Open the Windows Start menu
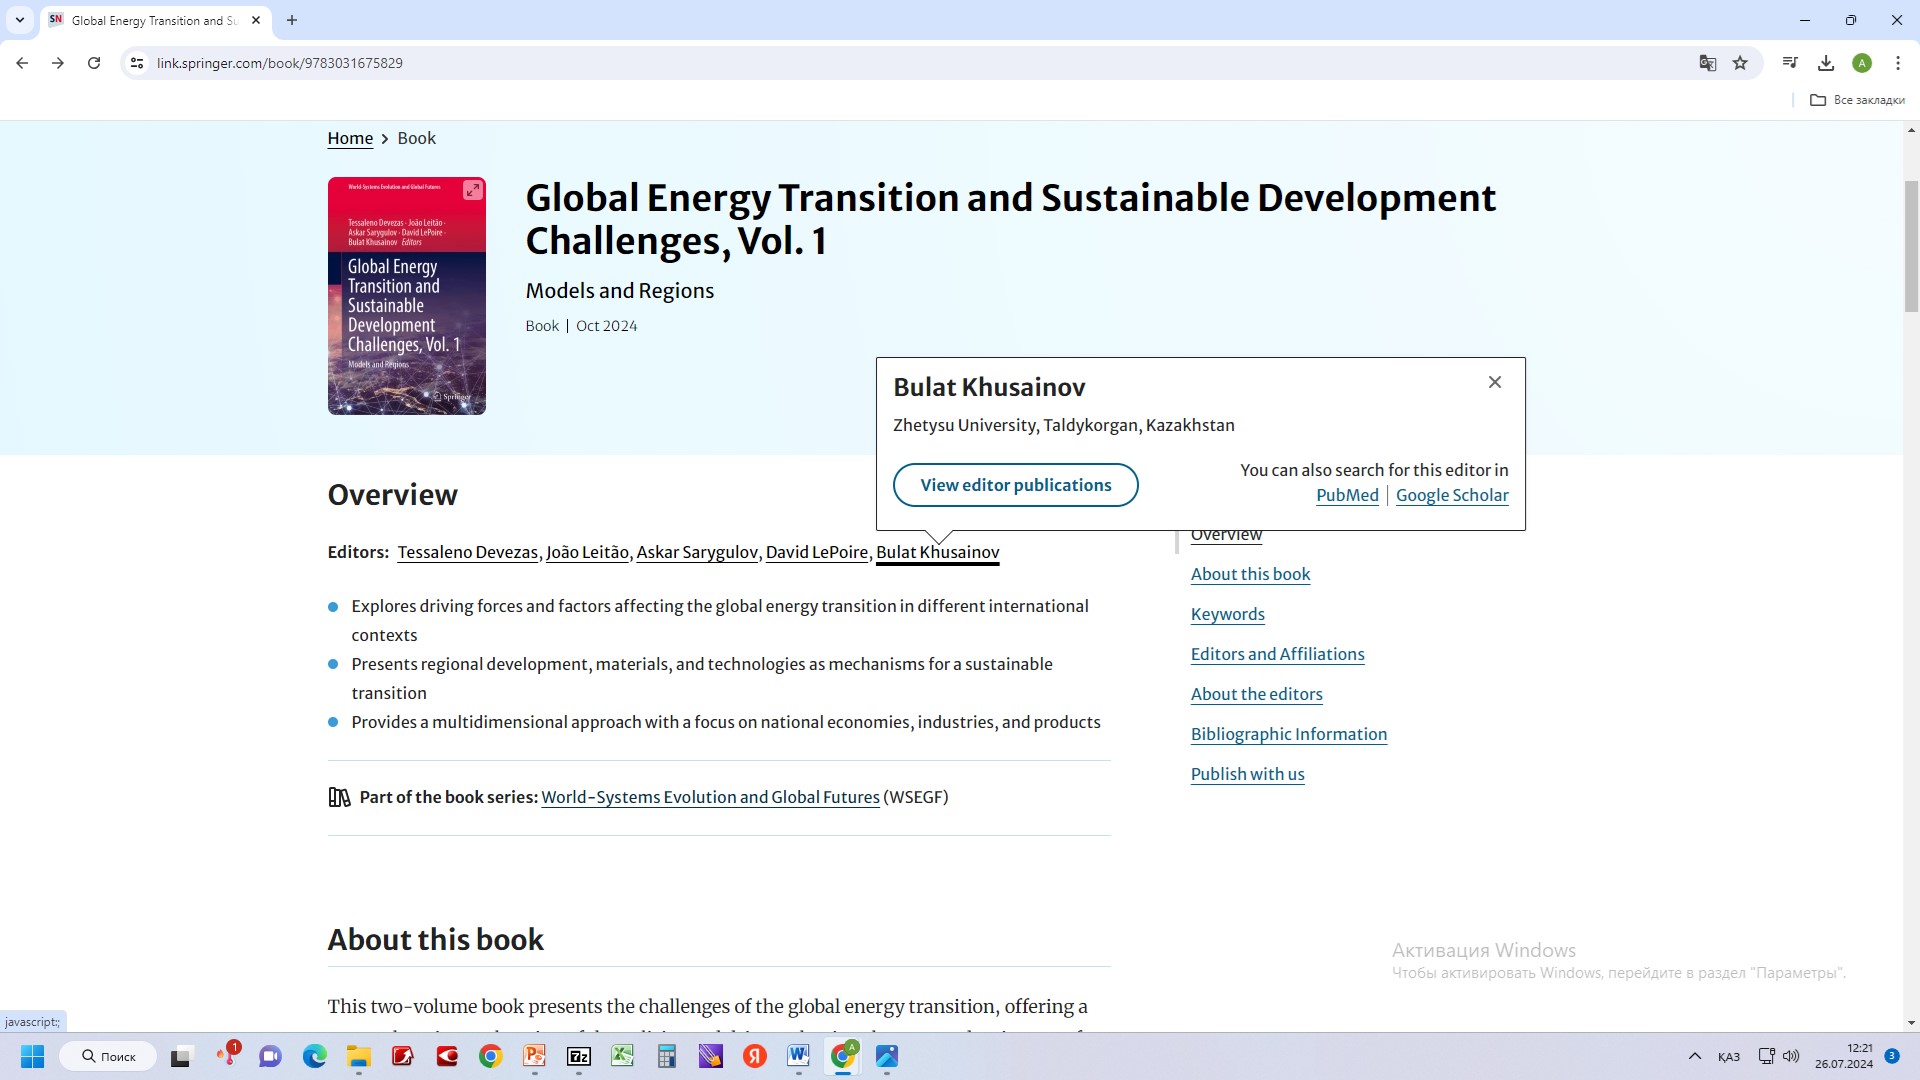The width and height of the screenshot is (1920, 1080). pos(32,1056)
